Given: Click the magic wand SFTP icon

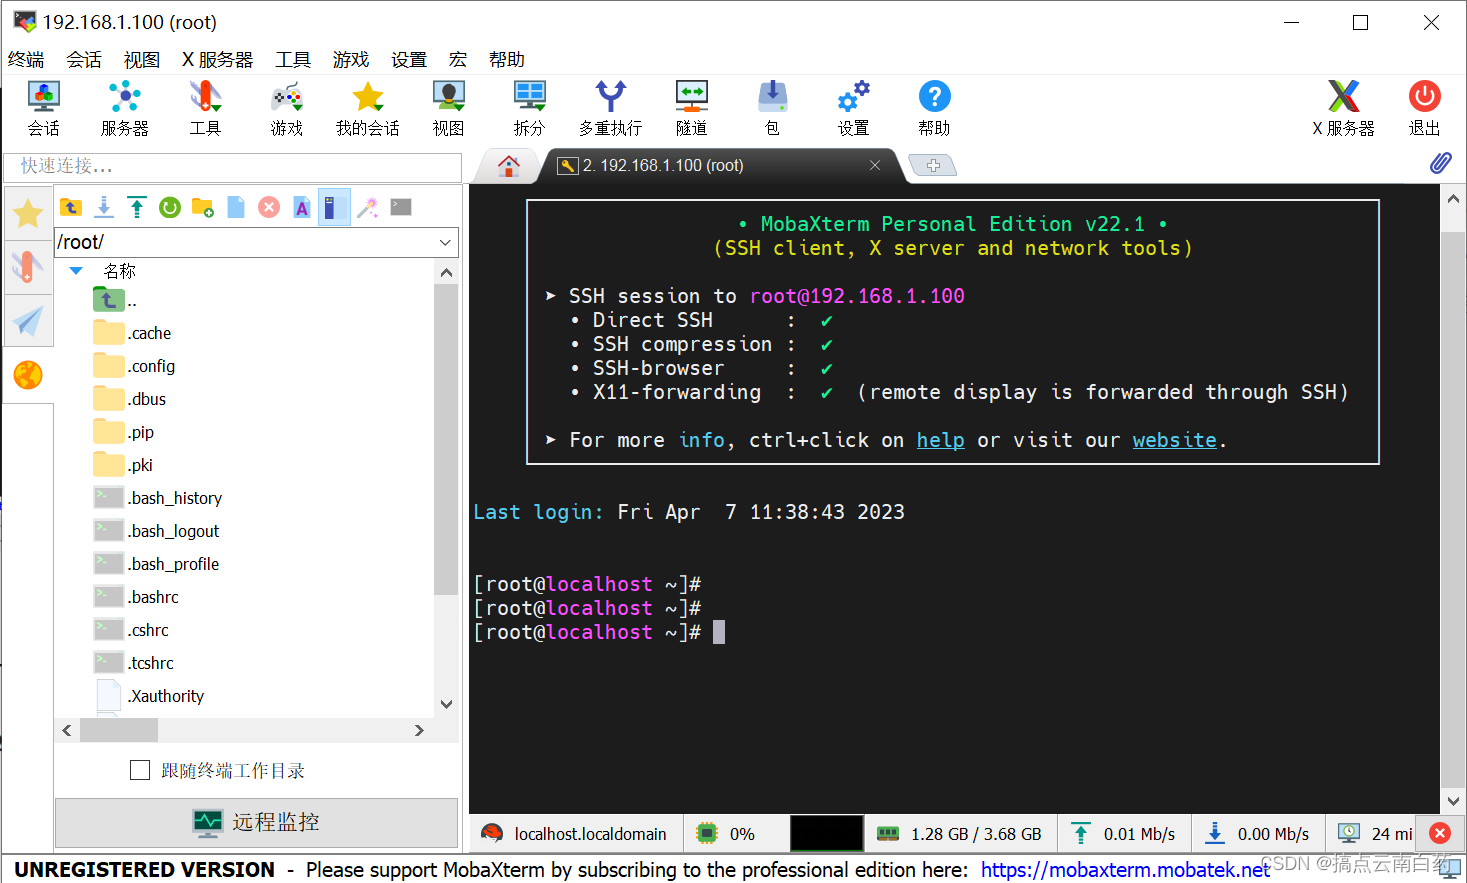Looking at the screenshot, I should pyautogui.click(x=368, y=207).
